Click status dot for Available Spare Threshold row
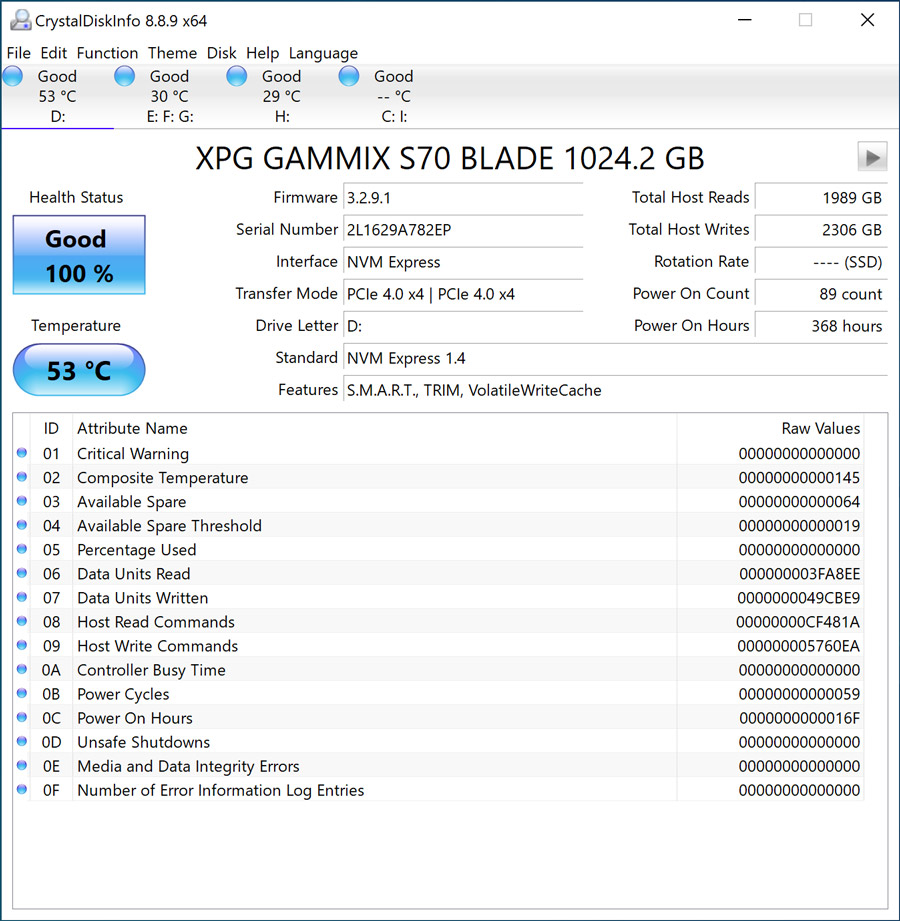 [22, 525]
